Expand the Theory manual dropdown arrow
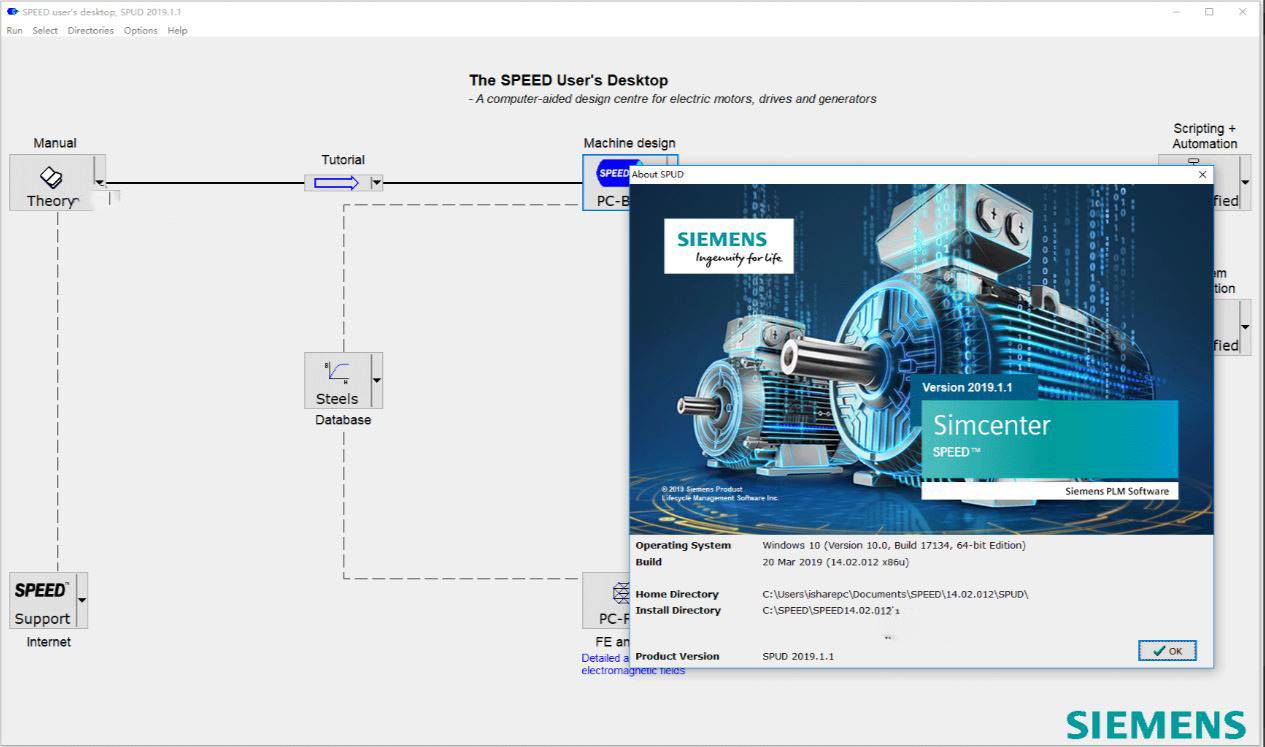1265x747 pixels. click(100, 182)
